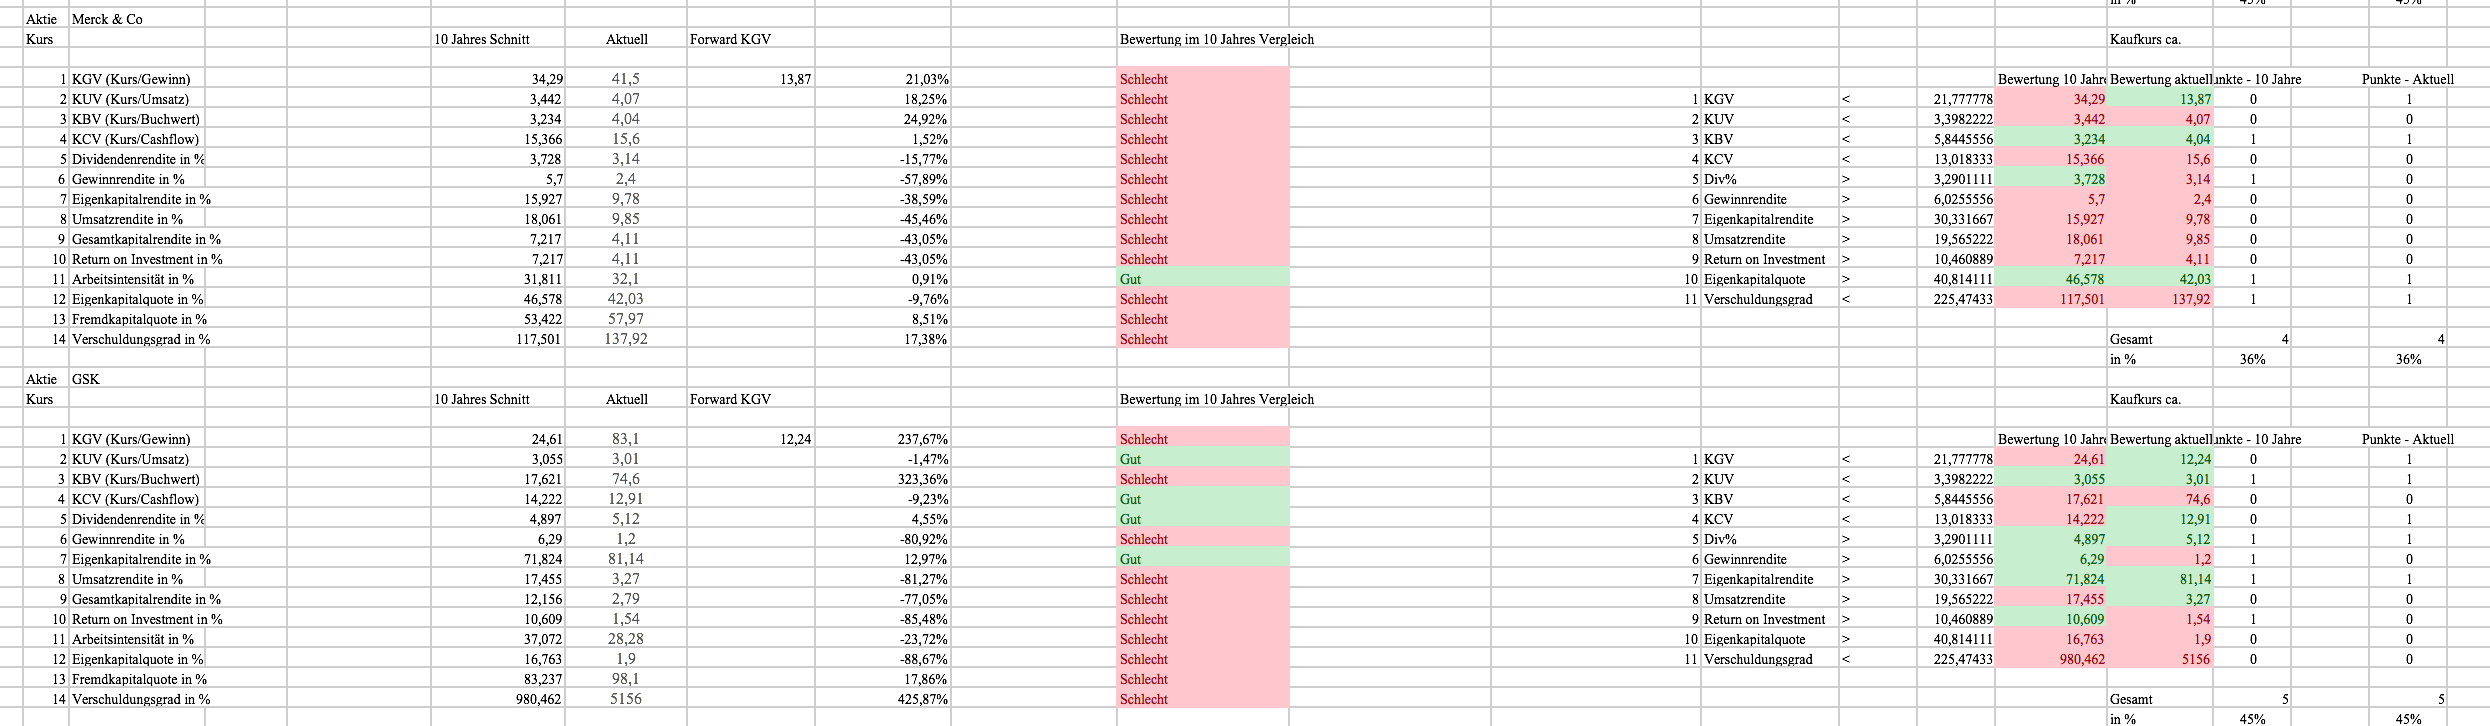This screenshot has height=726, width=2490.
Task: Click GSK's "Bewertung im 10 Jahres Vergleich" header
Action: coord(1216,399)
